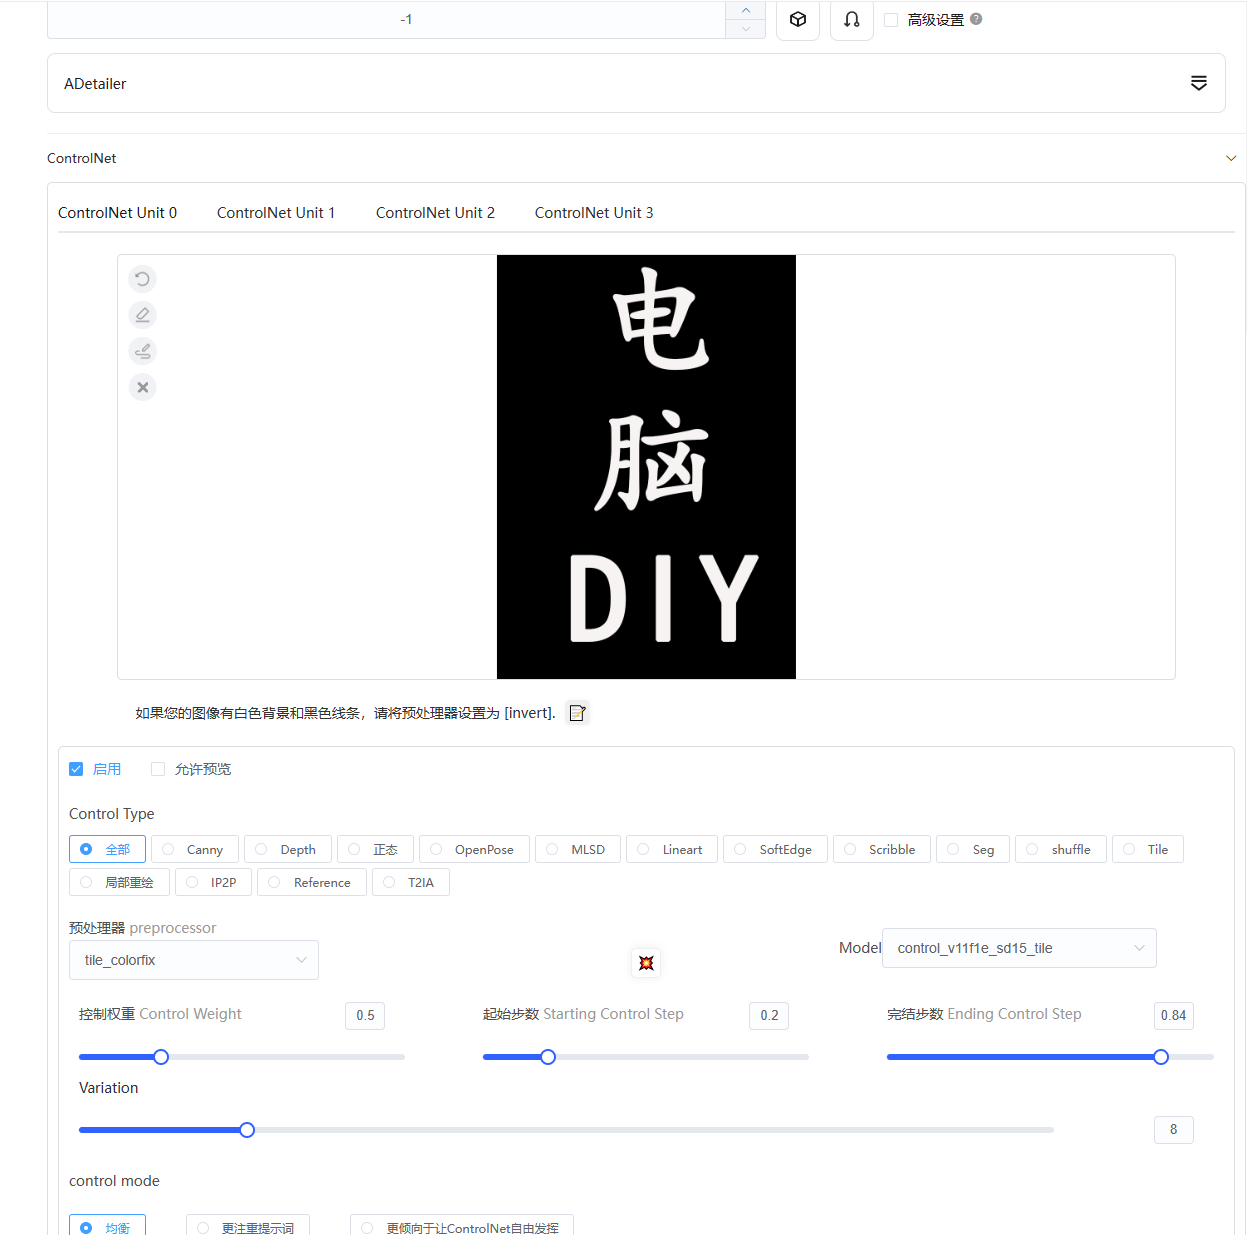This screenshot has height=1239, width=1247.
Task: Uncheck the 启用 enable checkbox
Action: [x=76, y=769]
